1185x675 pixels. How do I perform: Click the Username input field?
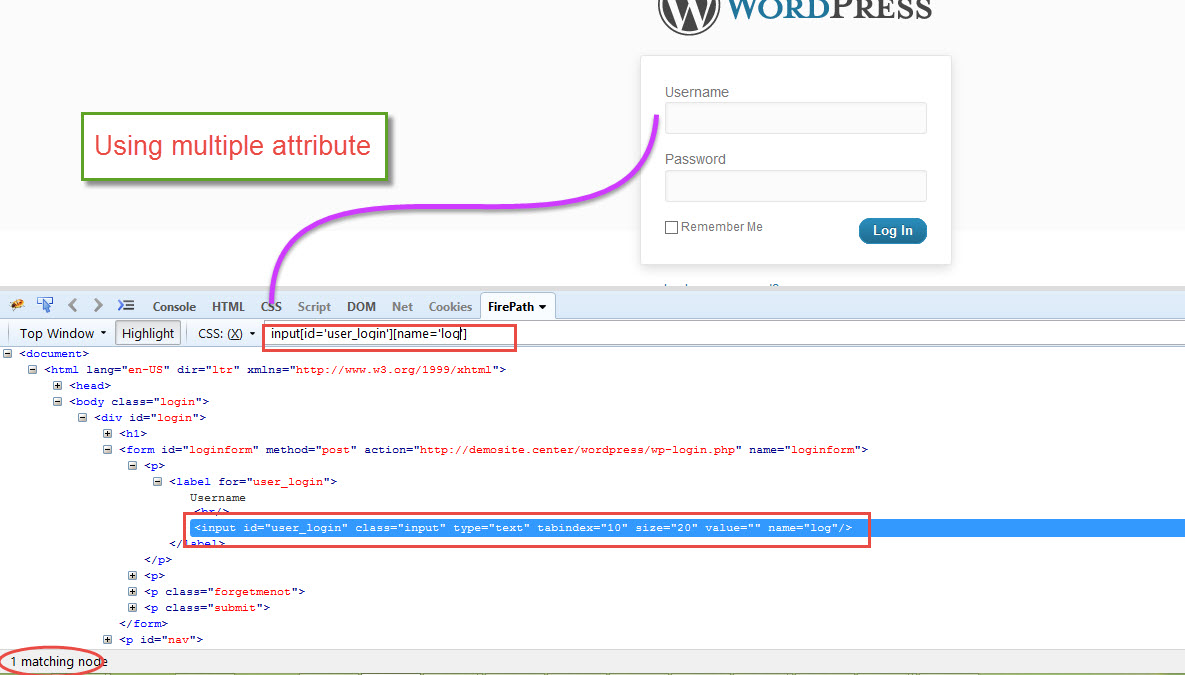795,117
